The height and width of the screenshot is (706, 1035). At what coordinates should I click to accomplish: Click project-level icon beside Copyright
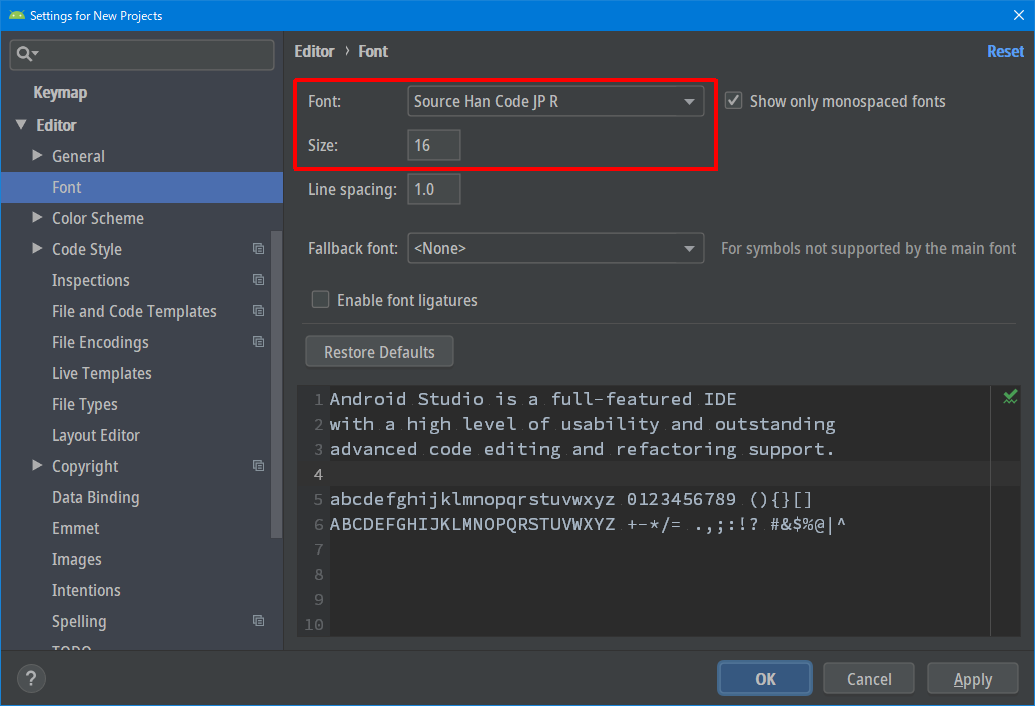point(258,466)
